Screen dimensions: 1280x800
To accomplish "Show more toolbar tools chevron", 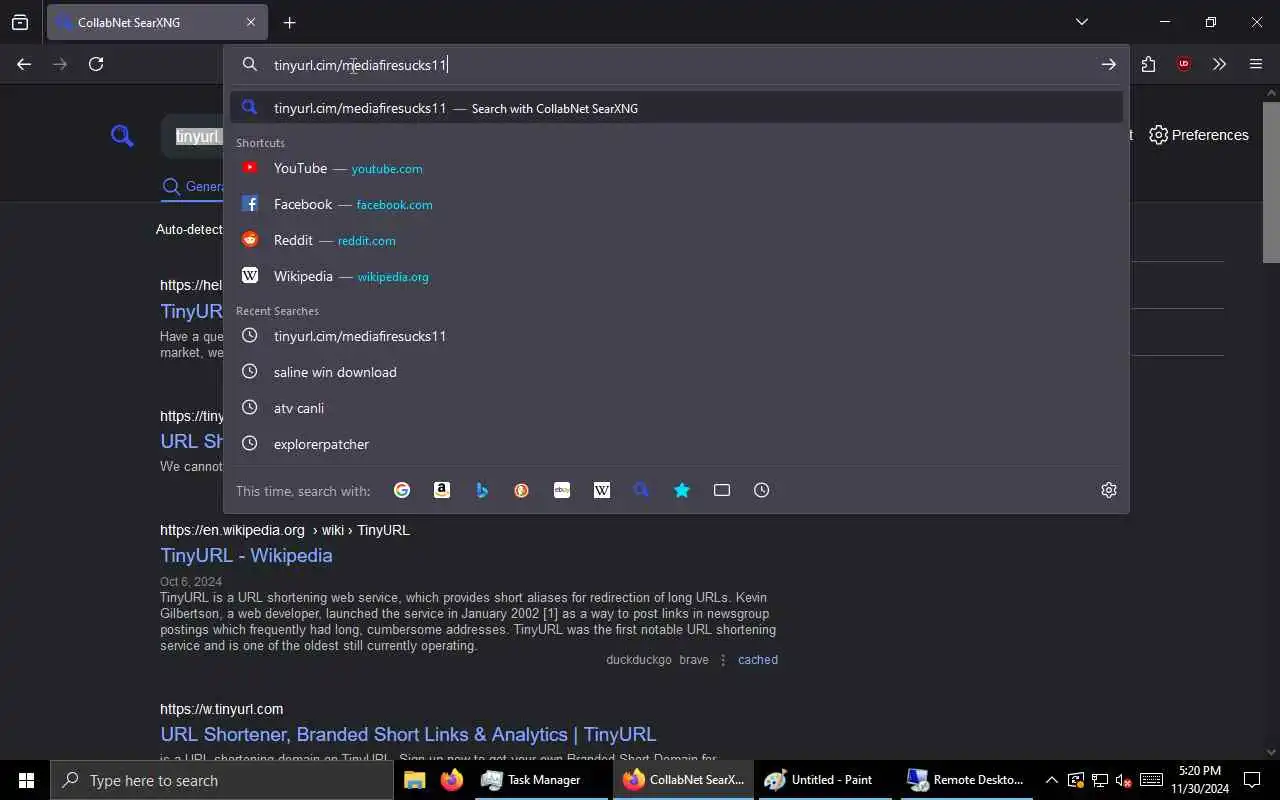I will pos(1219,64).
